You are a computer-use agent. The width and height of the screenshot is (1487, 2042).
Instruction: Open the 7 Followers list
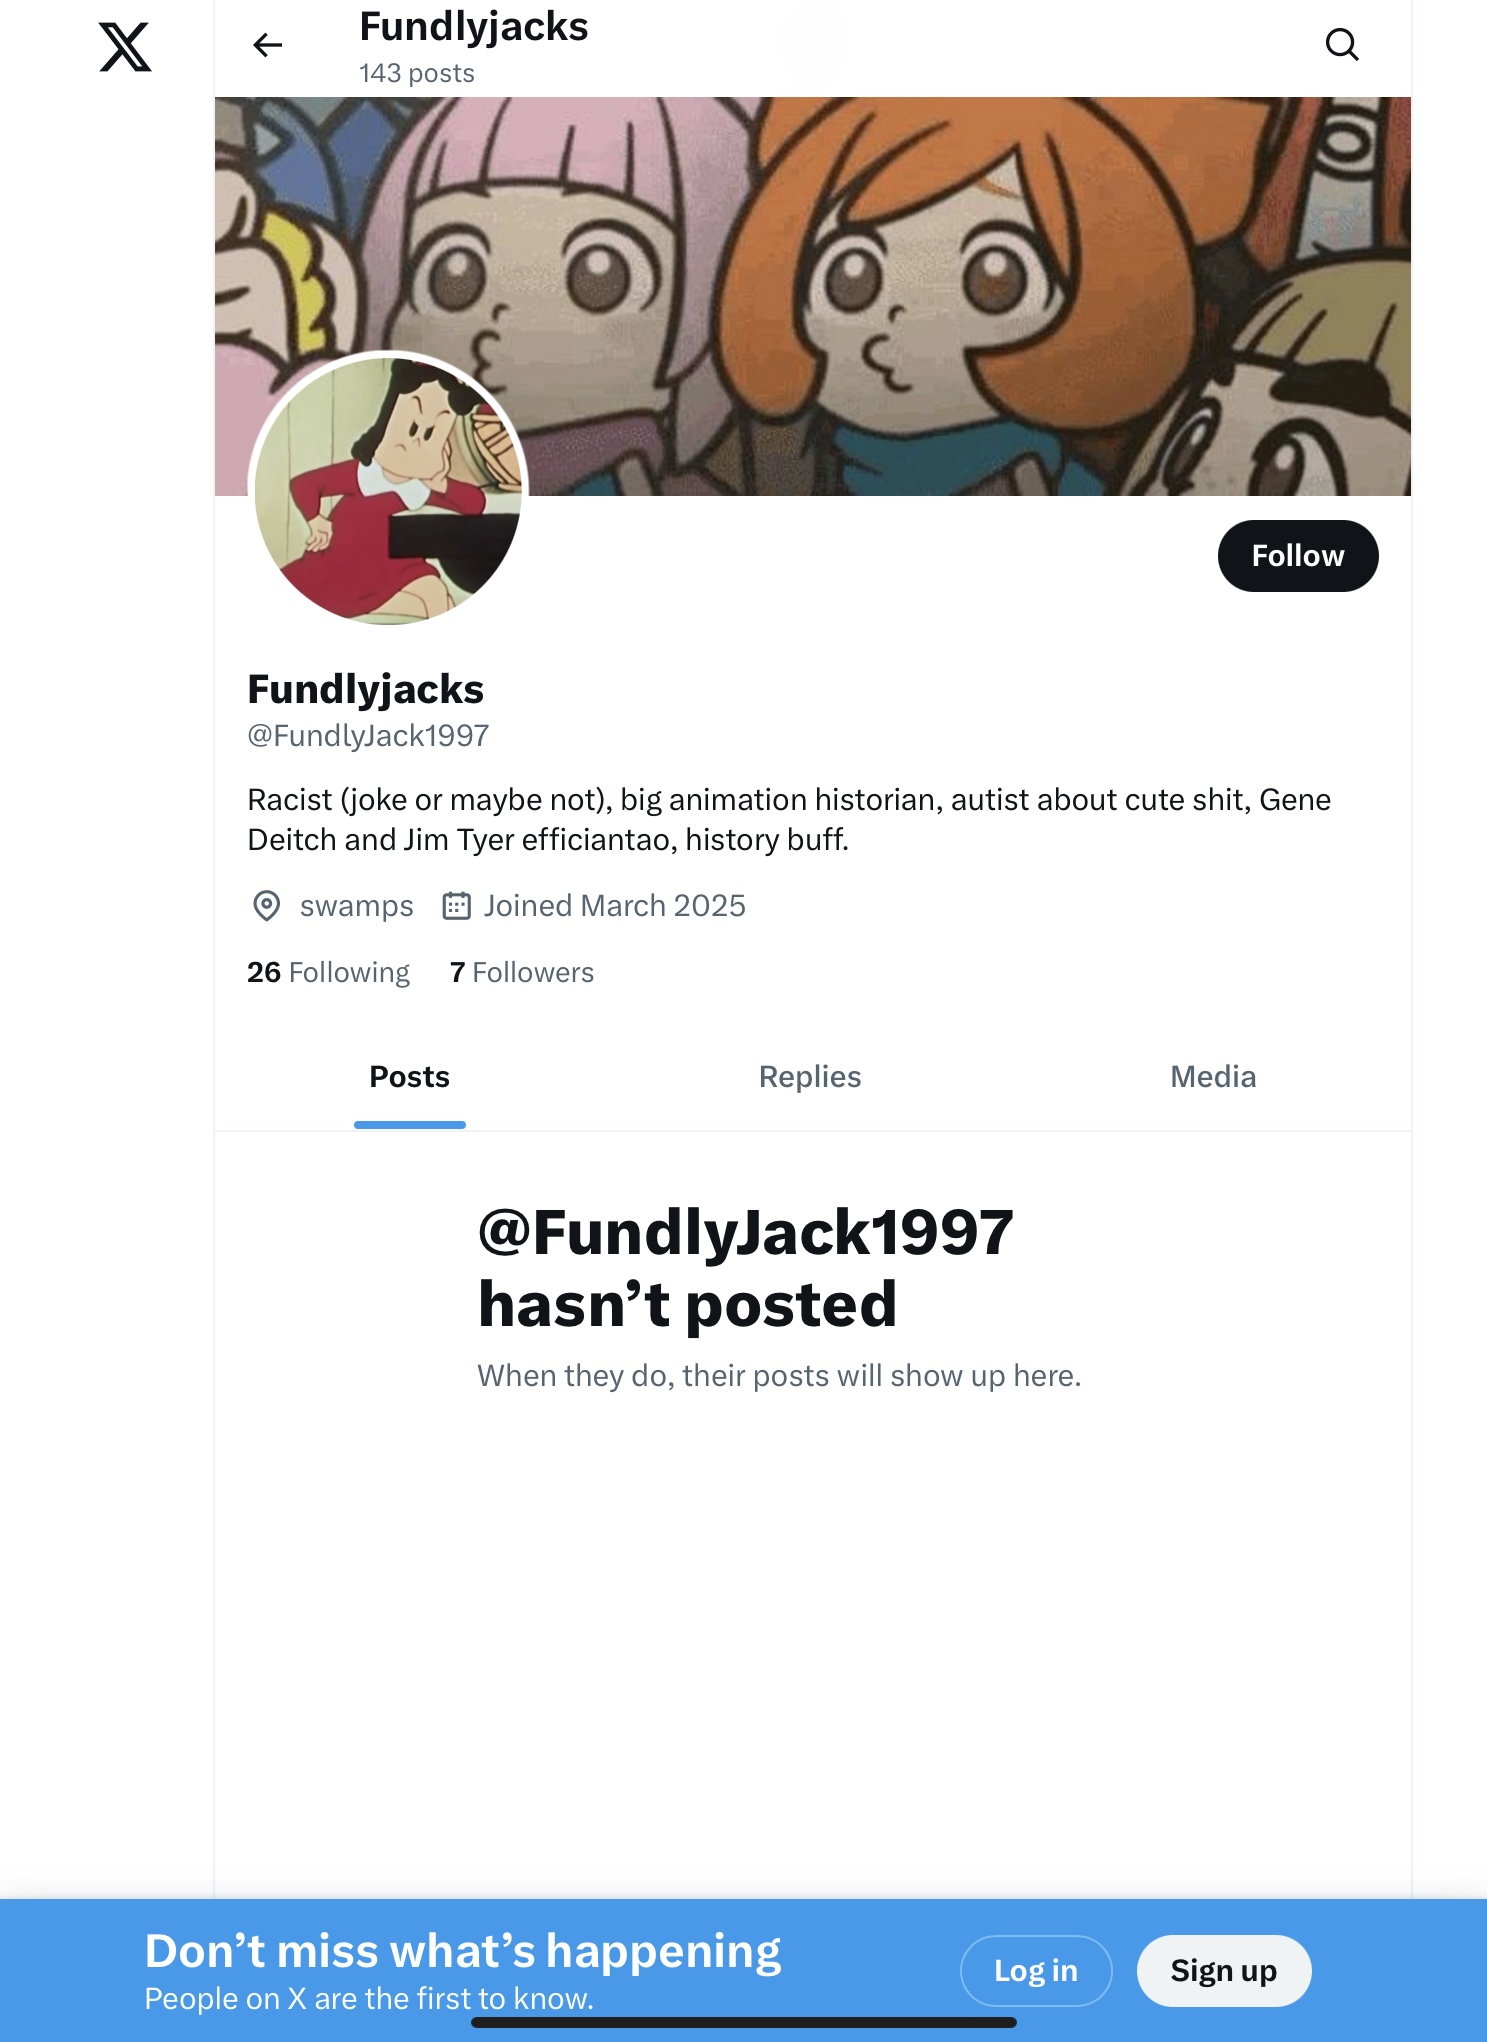pos(522,972)
